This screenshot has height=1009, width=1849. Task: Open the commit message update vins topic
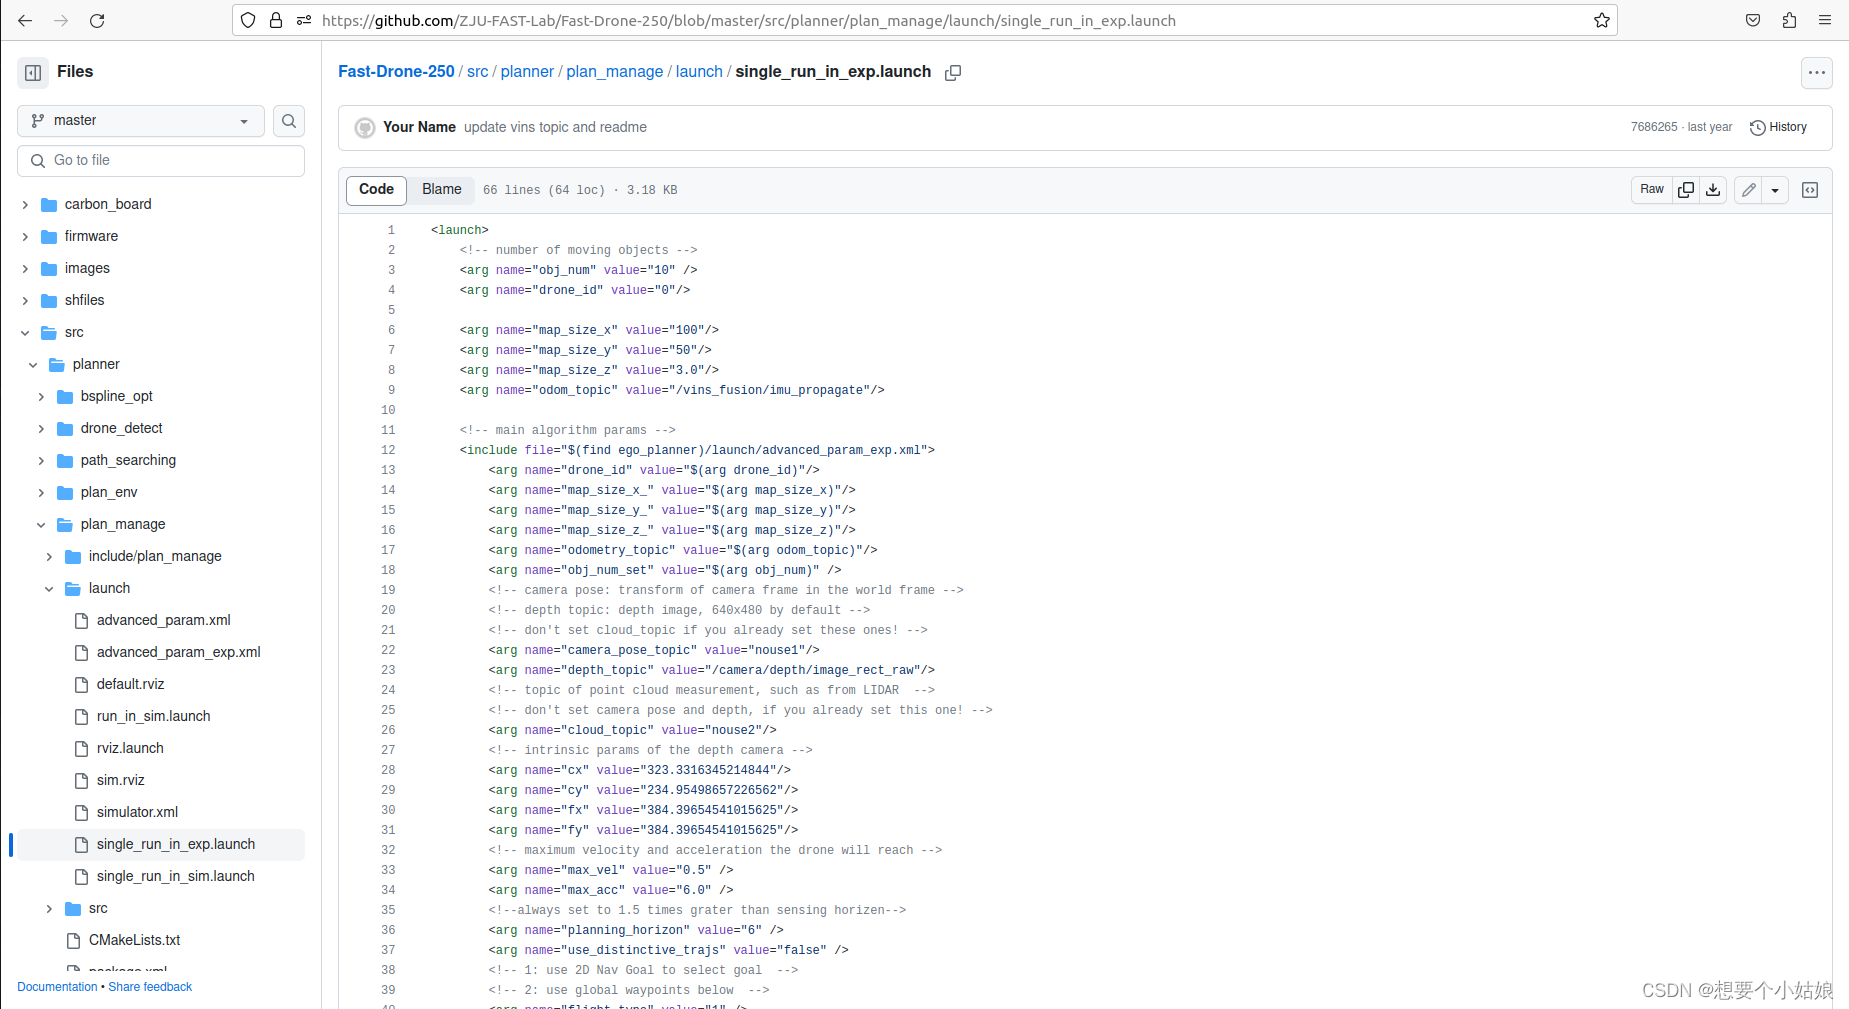click(x=555, y=127)
